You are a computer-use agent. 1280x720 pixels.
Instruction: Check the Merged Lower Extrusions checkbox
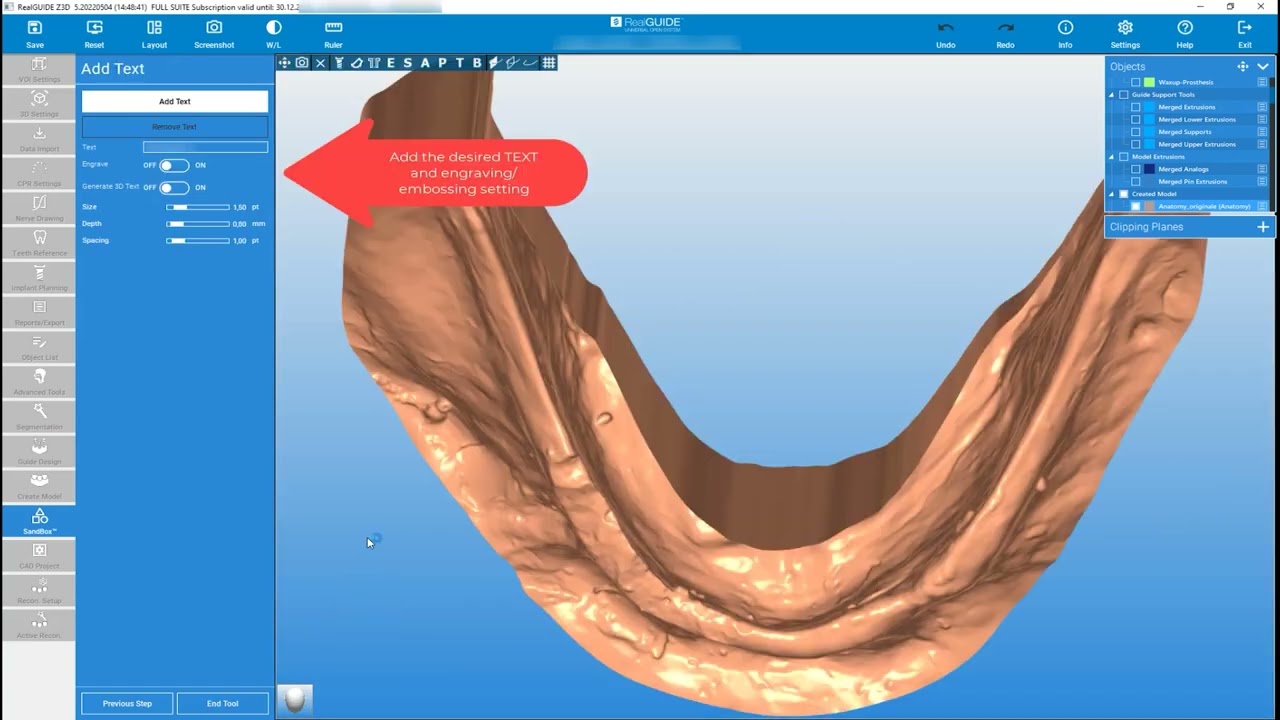1136,119
